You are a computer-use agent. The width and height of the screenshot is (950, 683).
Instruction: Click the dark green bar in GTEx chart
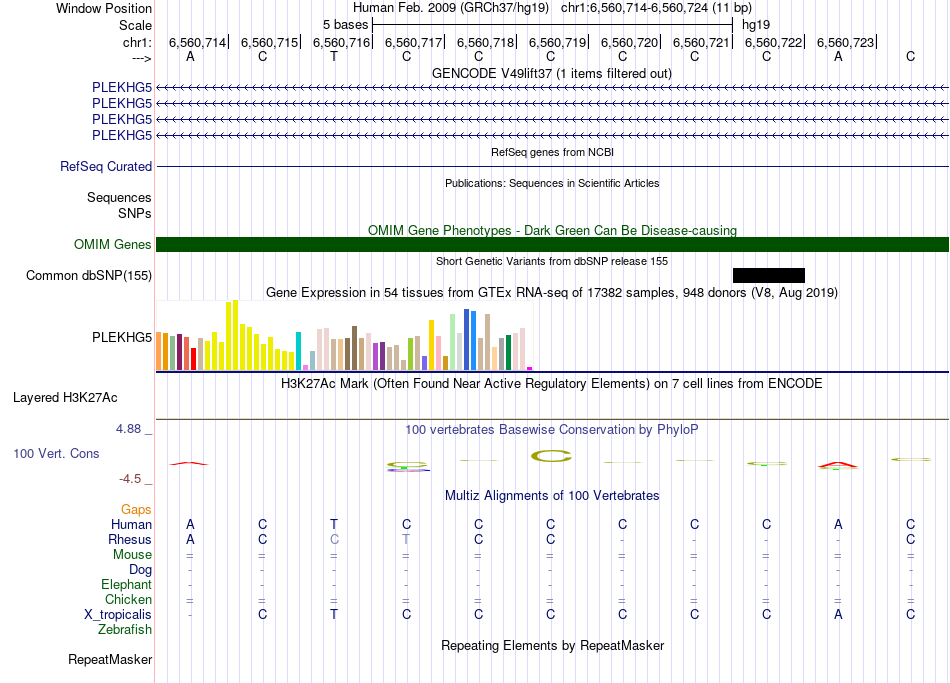point(508,352)
